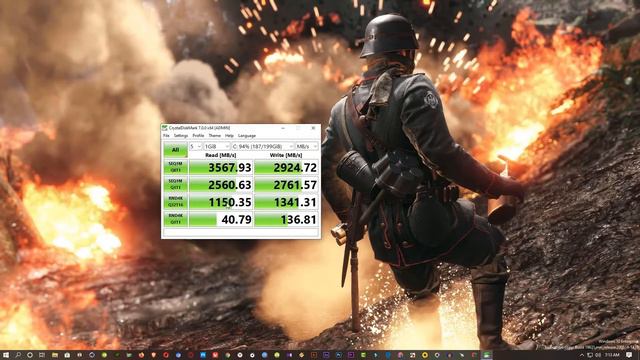Open the Settings menu

(x=180, y=136)
